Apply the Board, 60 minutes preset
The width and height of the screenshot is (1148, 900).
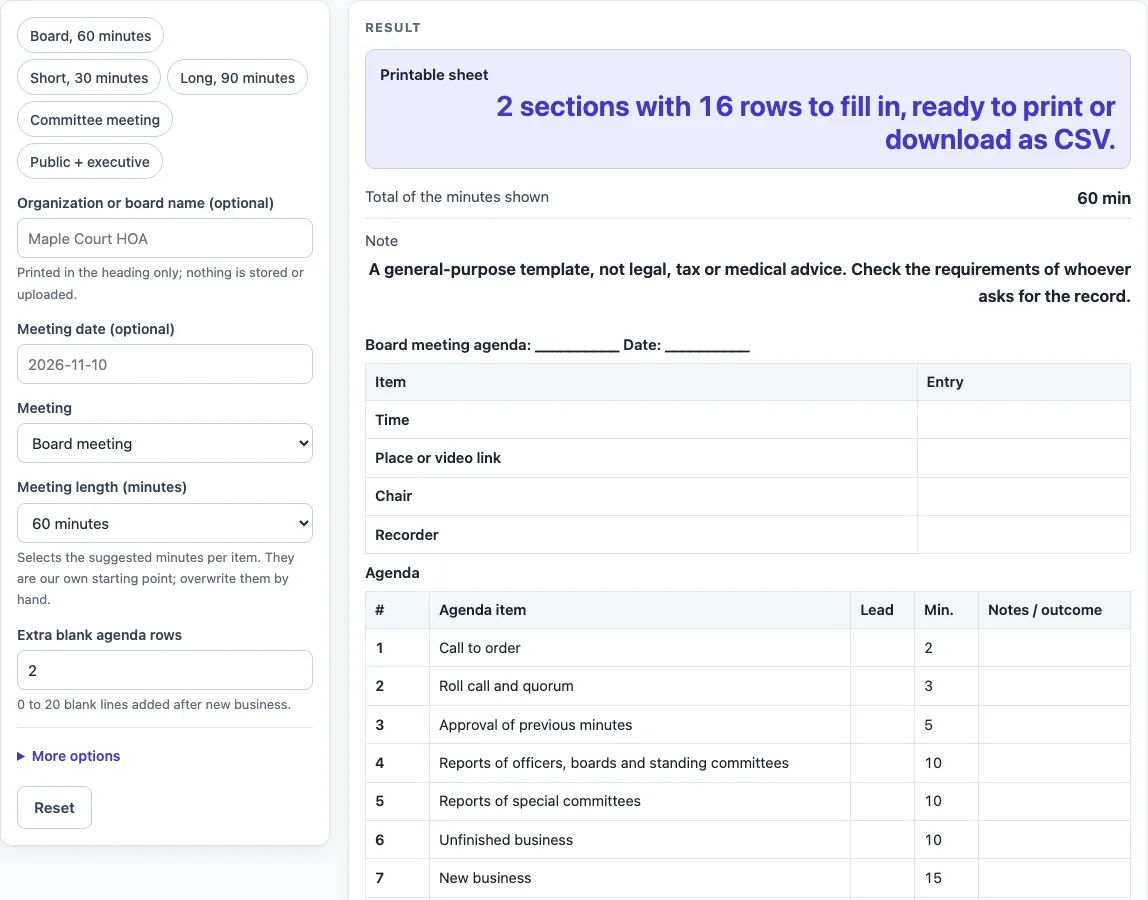[x=90, y=36]
